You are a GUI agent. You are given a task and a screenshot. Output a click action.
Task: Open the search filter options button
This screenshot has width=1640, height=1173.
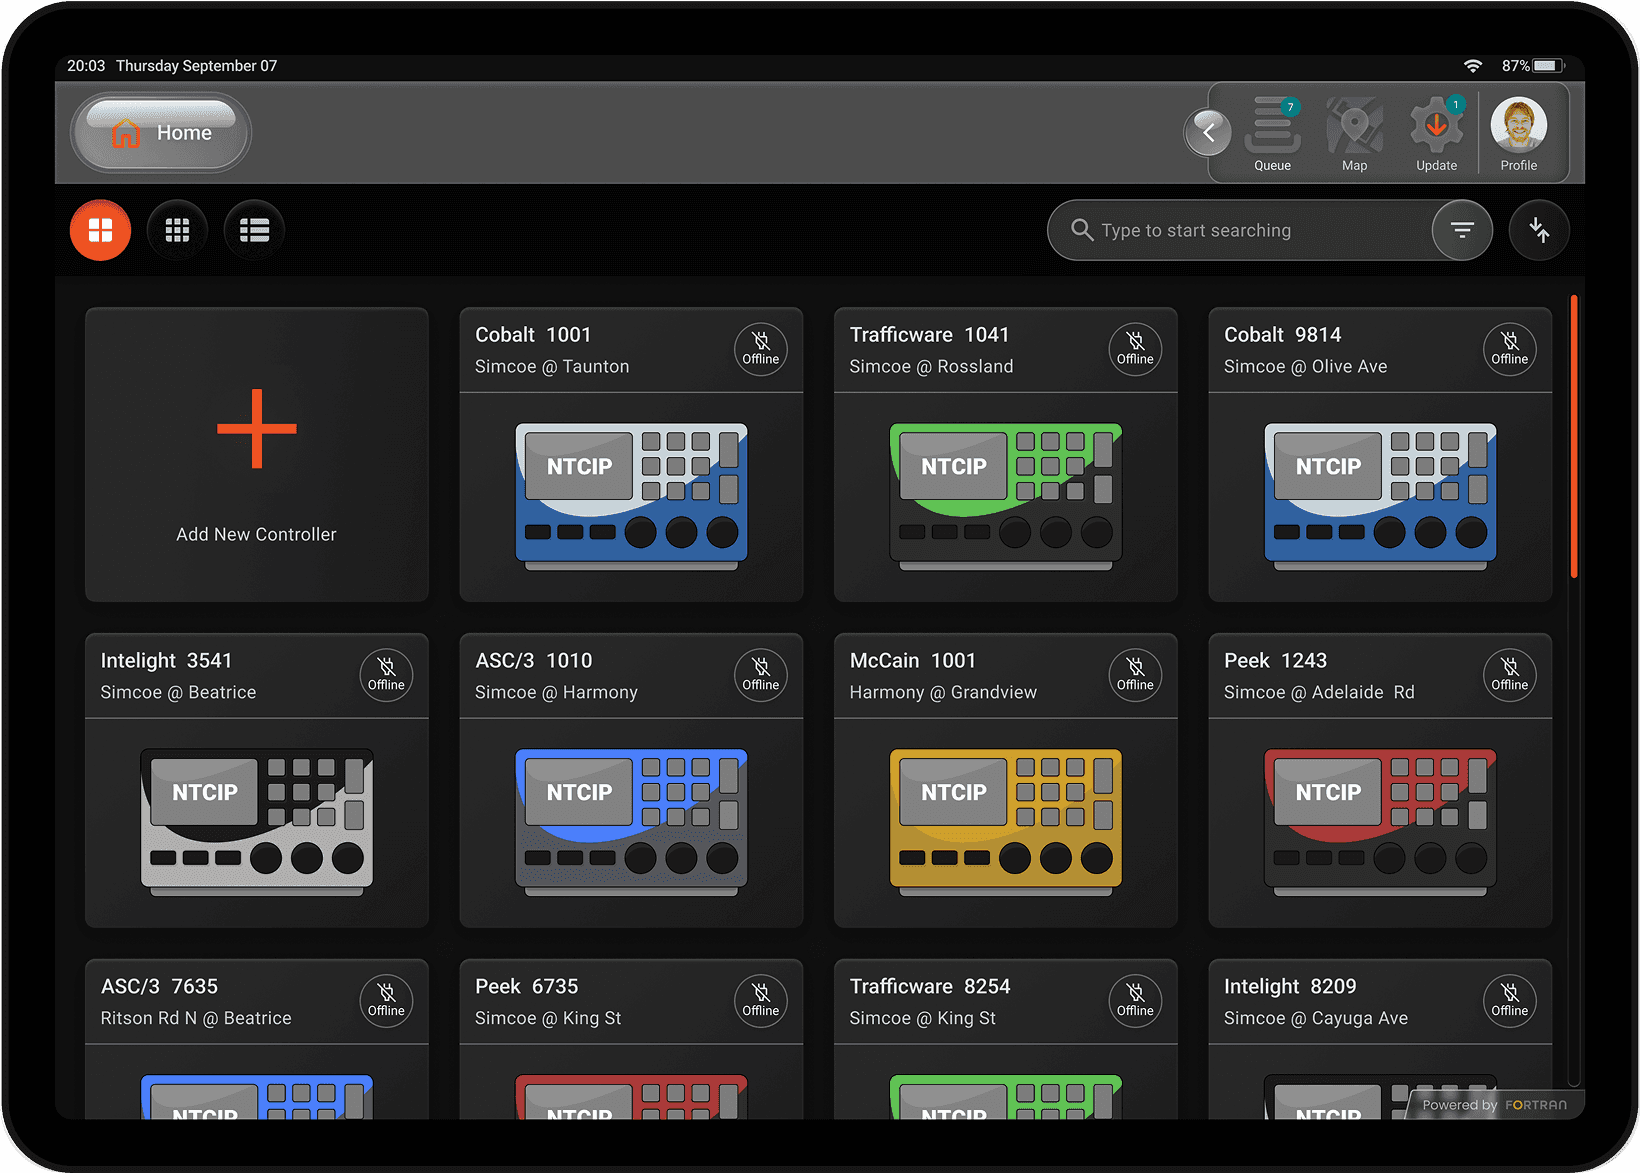click(x=1462, y=230)
